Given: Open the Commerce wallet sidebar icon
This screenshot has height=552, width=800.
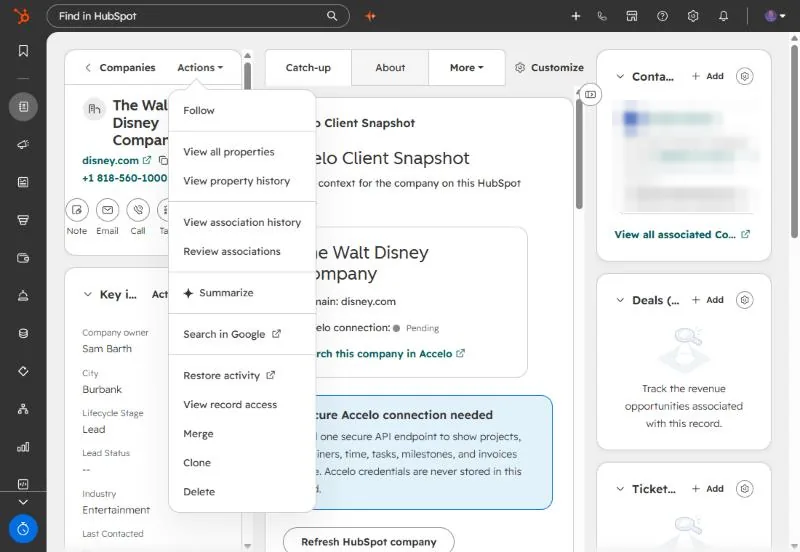Looking at the screenshot, I should (23, 258).
